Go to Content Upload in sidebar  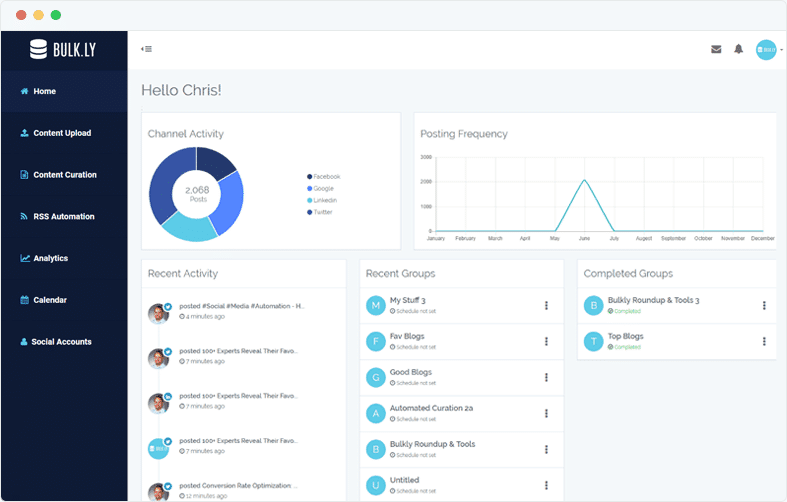[62, 133]
